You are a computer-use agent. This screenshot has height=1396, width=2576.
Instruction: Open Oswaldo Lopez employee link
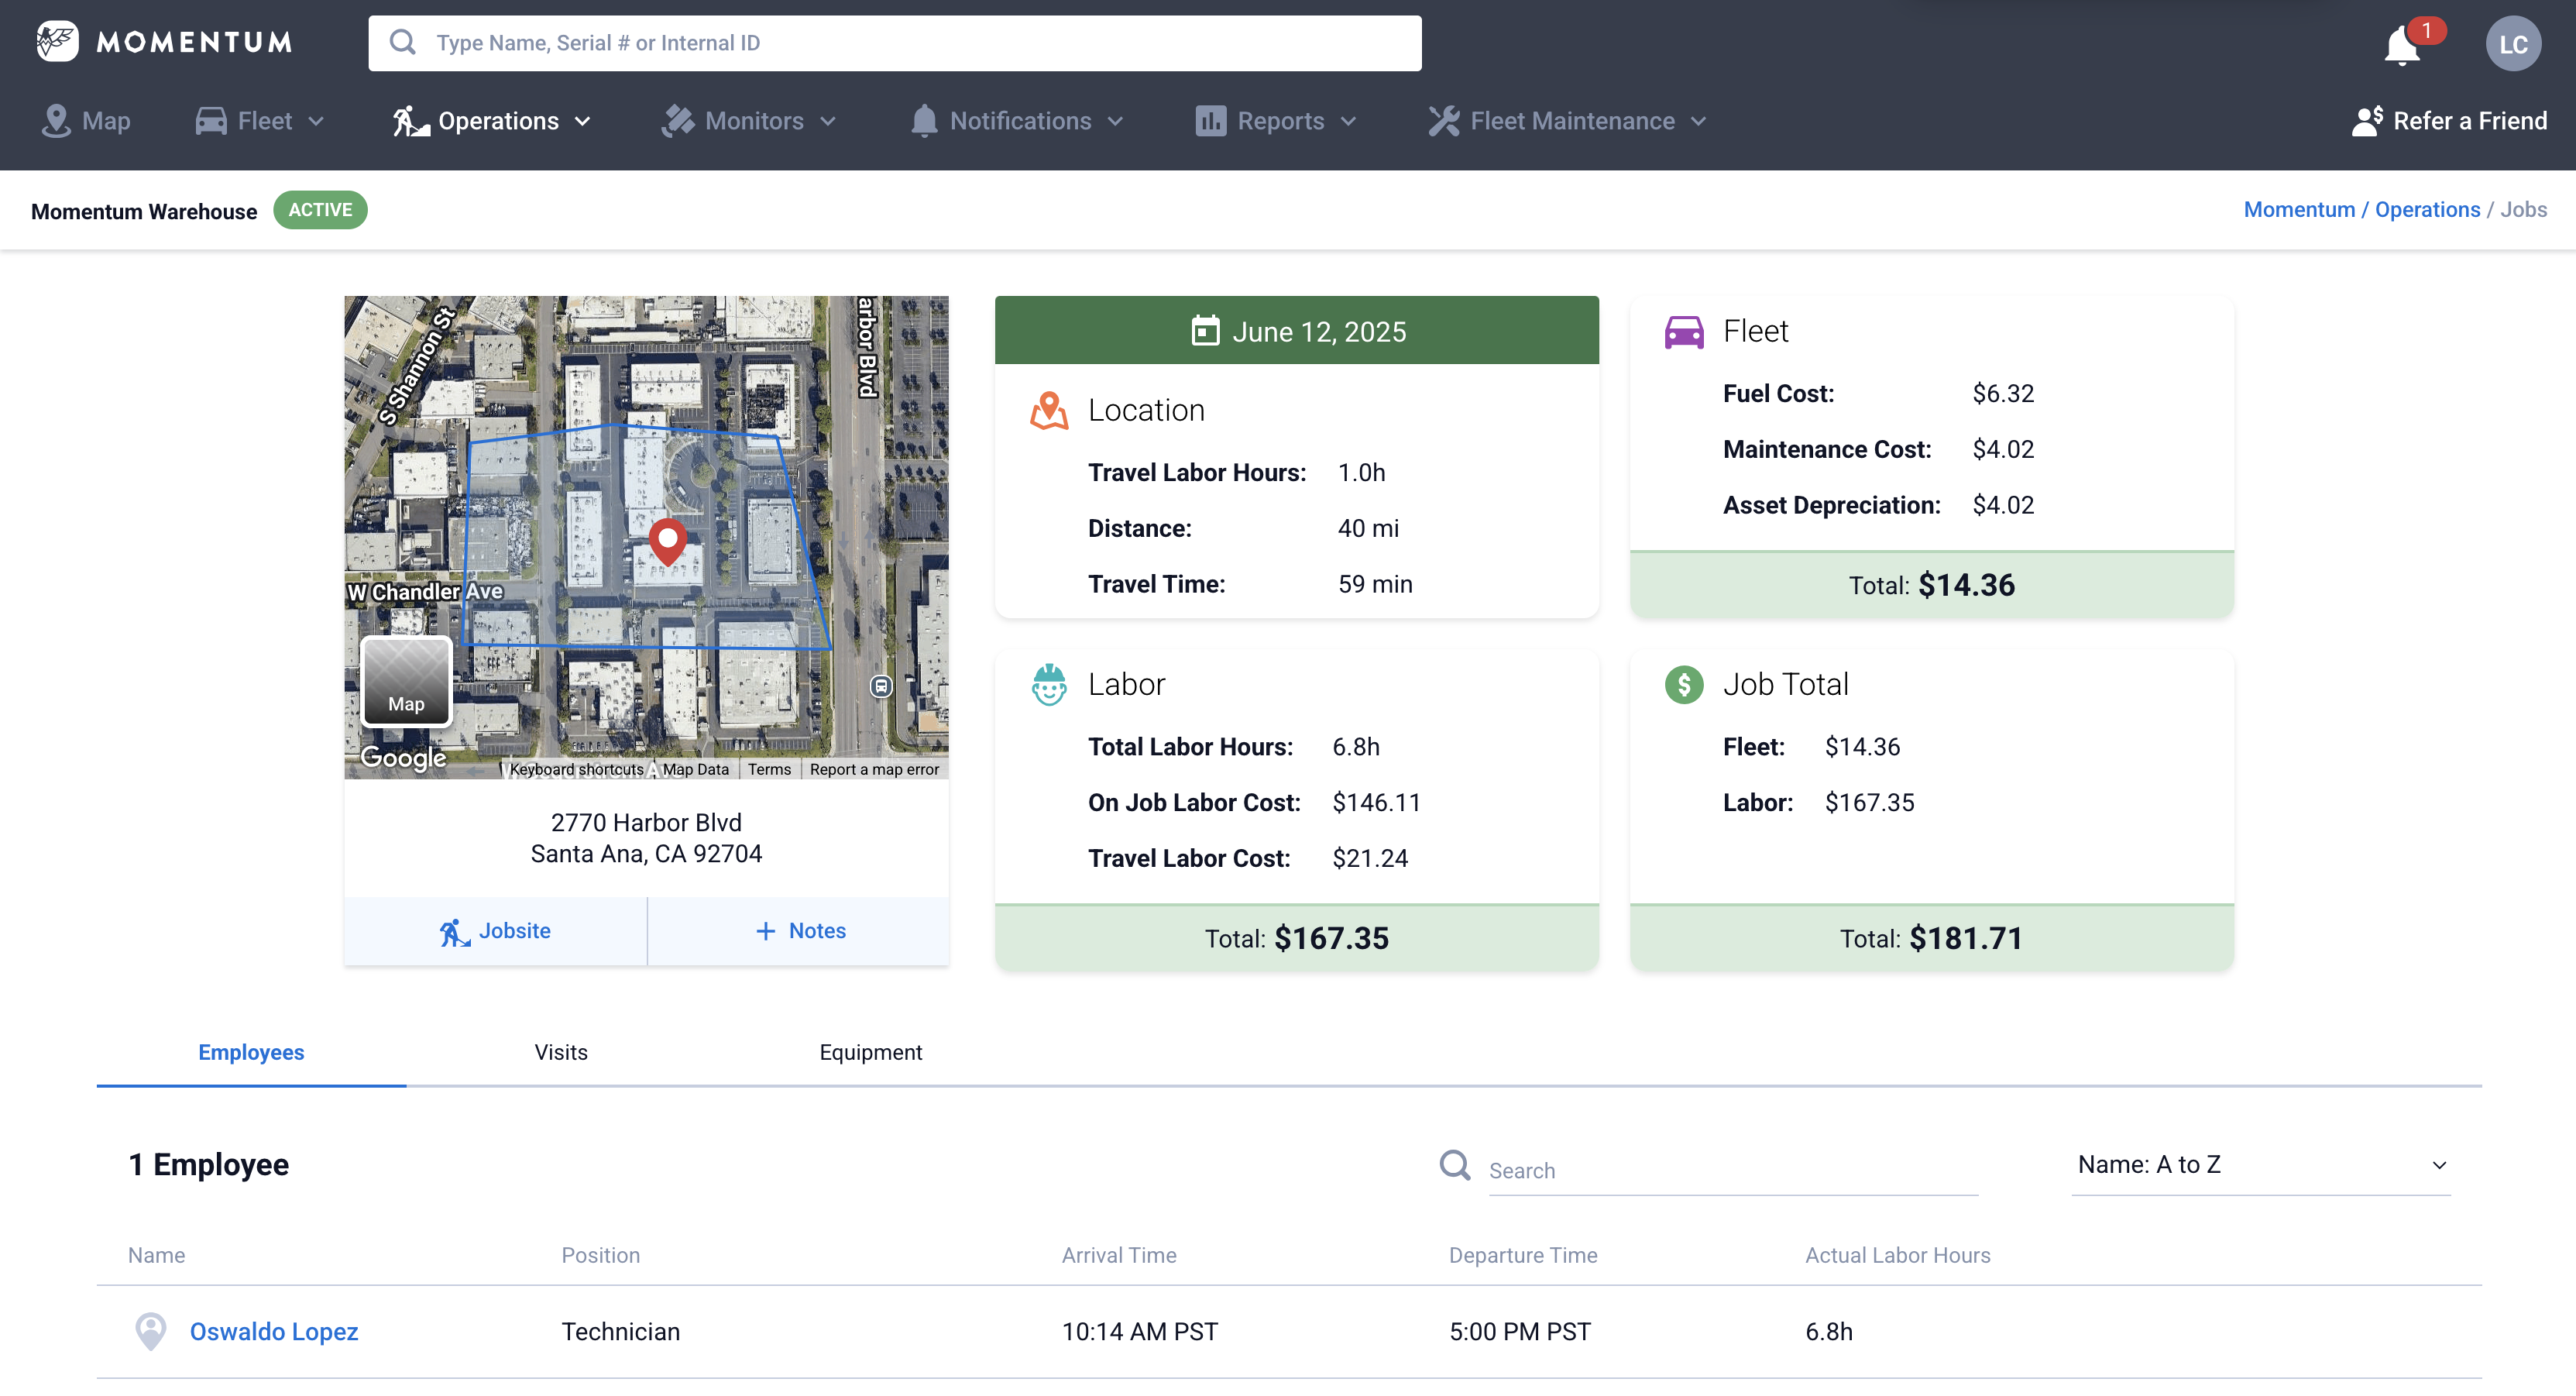273,1331
